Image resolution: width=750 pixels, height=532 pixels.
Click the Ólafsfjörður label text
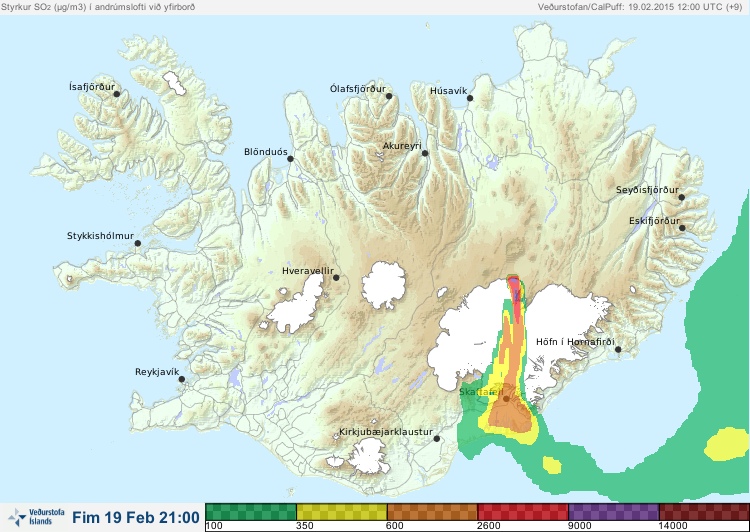(358, 89)
